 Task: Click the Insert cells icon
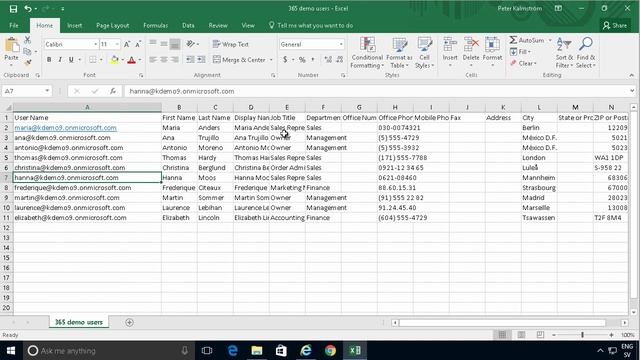[x=450, y=44]
